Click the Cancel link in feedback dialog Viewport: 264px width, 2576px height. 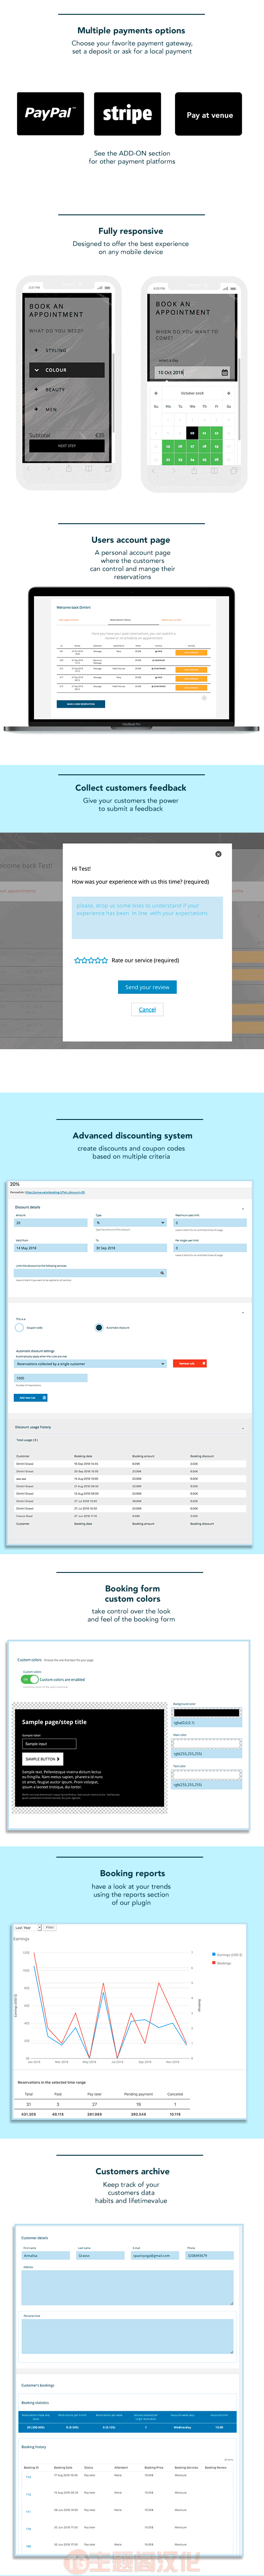pos(147,1009)
